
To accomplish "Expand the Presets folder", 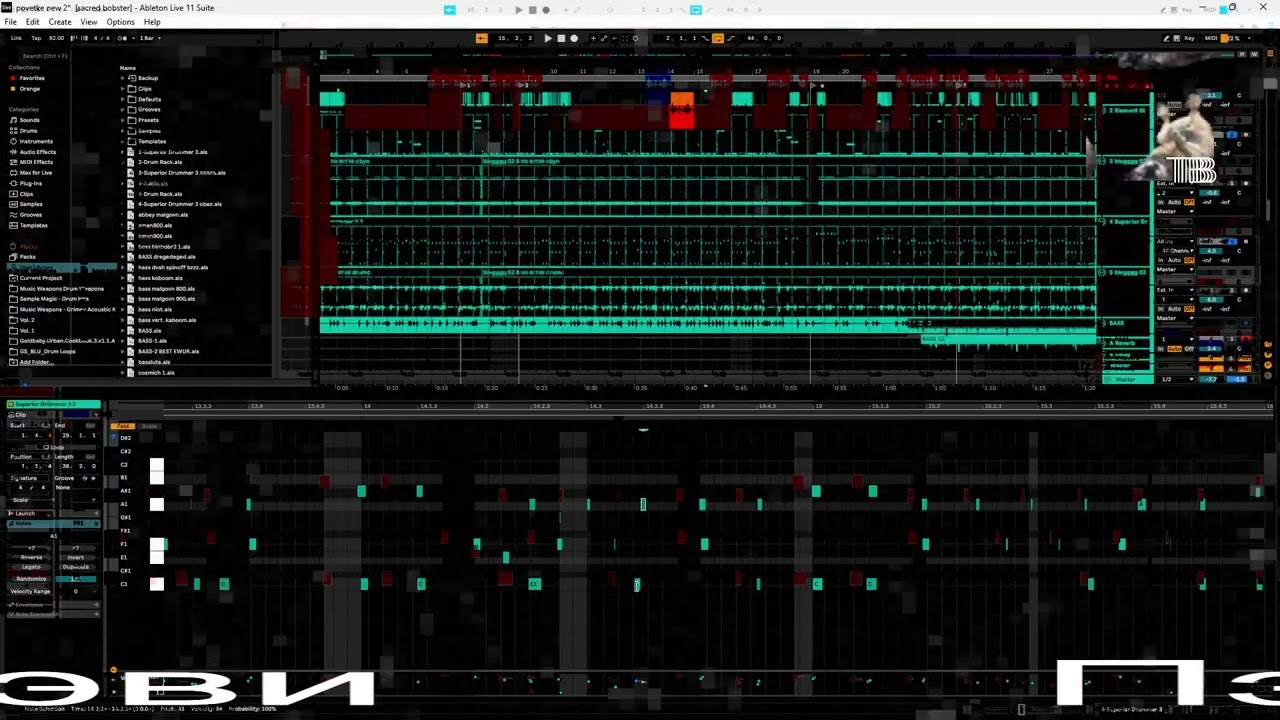I will pyautogui.click(x=124, y=120).
